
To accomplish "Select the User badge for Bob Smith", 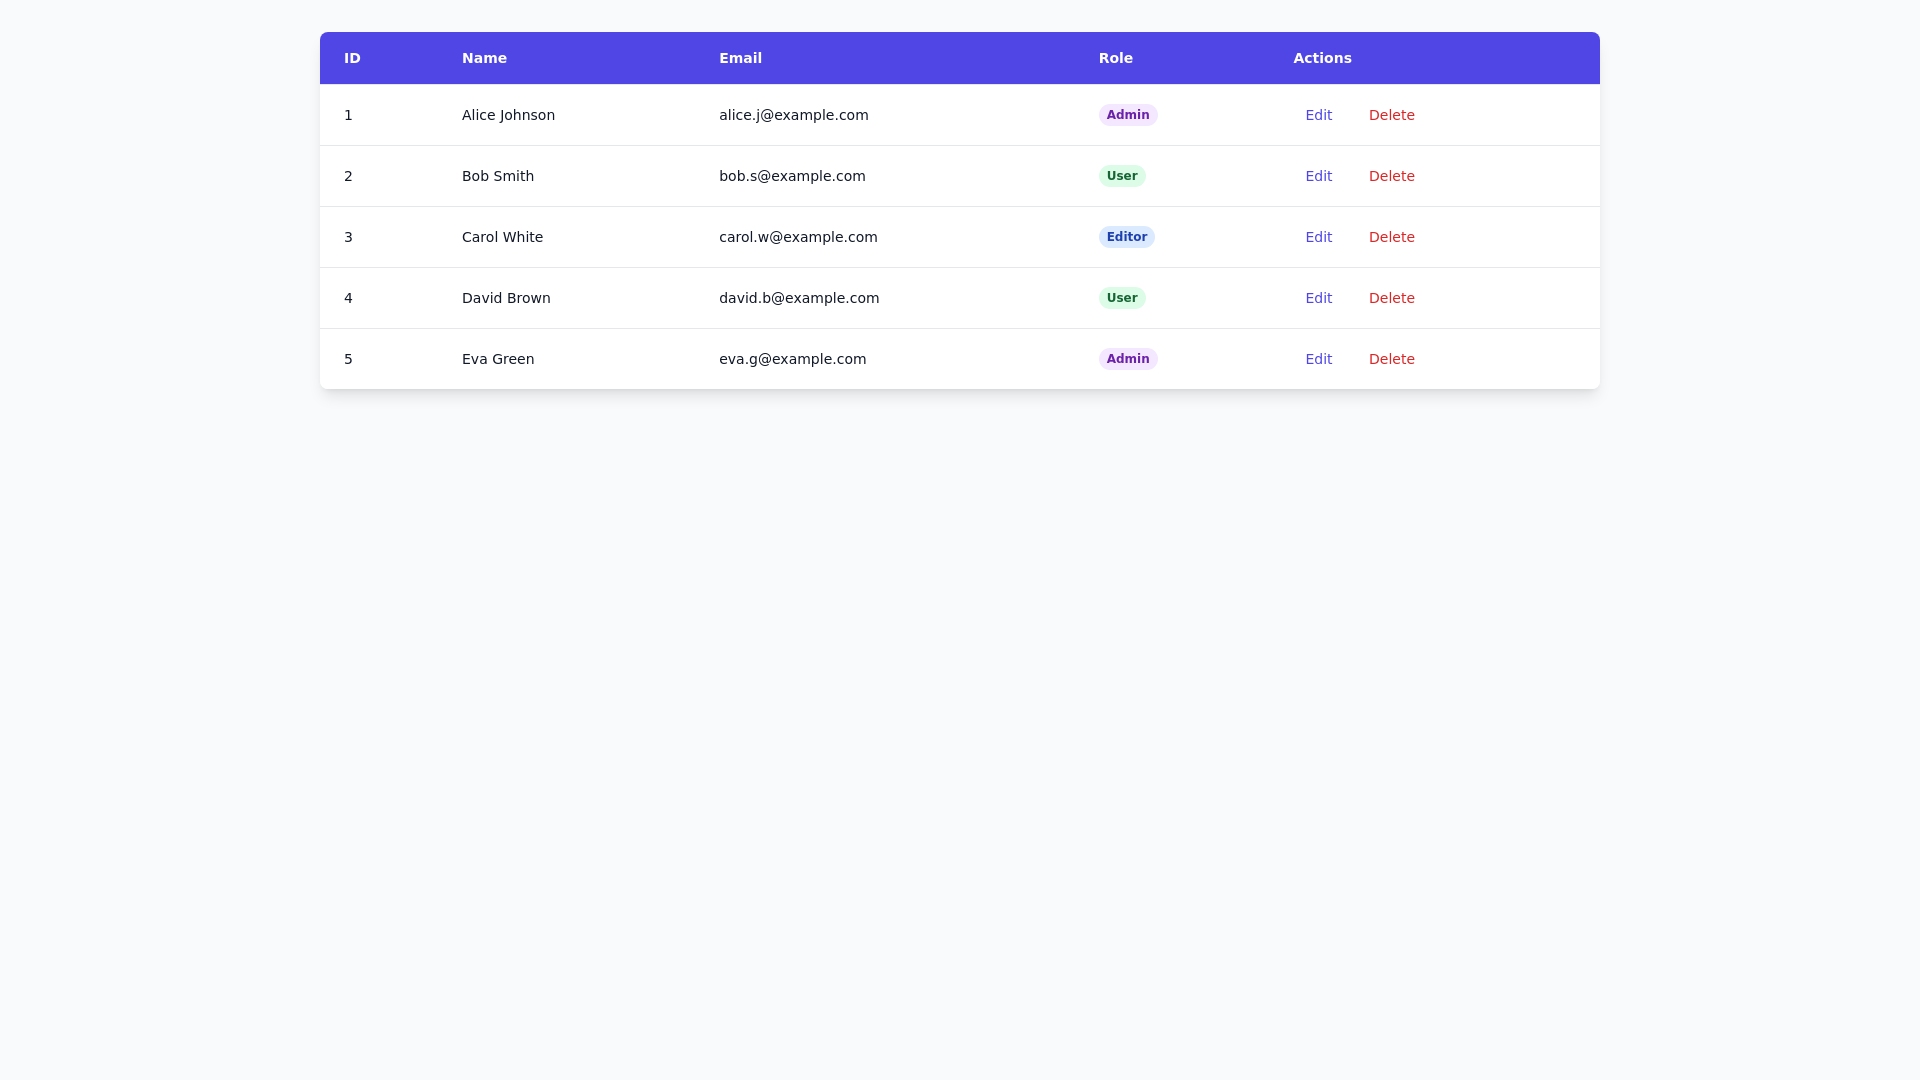I will (x=1121, y=176).
